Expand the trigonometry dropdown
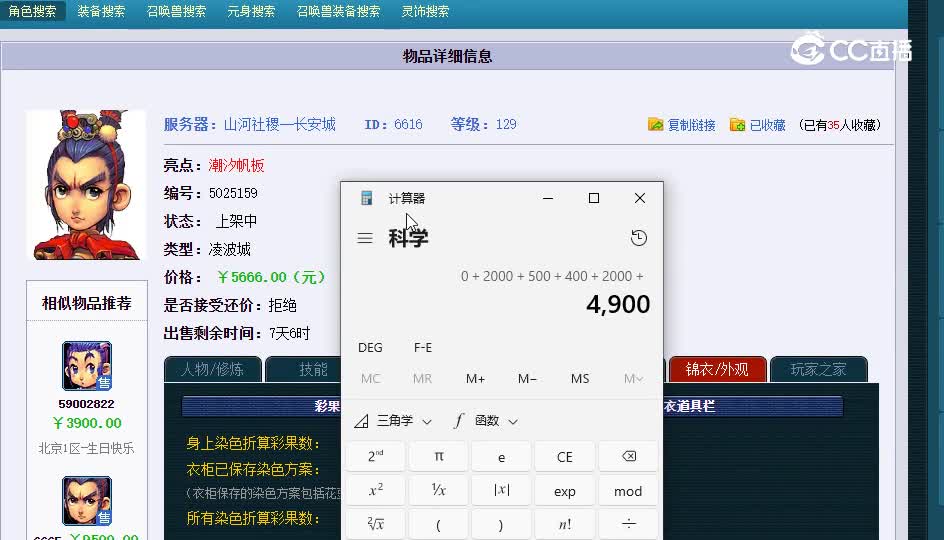Image resolution: width=944 pixels, height=540 pixels. point(393,421)
